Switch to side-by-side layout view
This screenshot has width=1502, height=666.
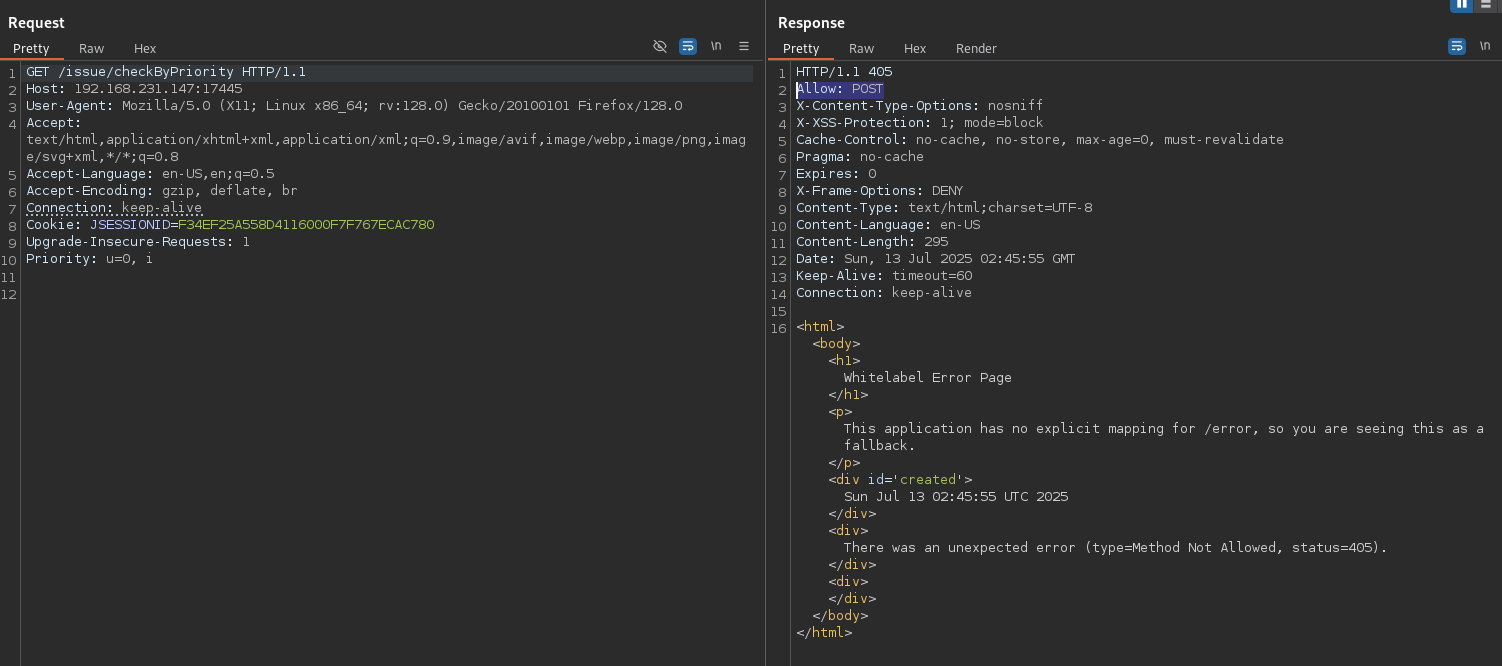tap(1462, 5)
